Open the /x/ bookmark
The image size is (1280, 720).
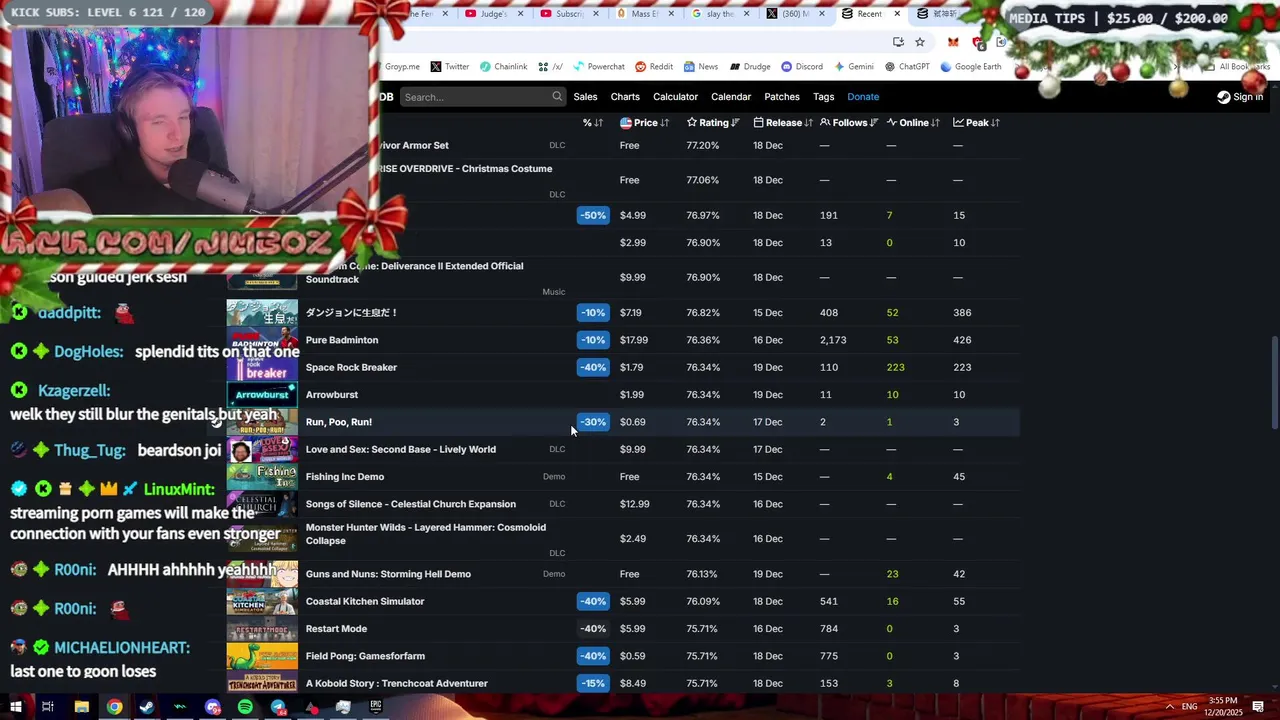(550, 67)
